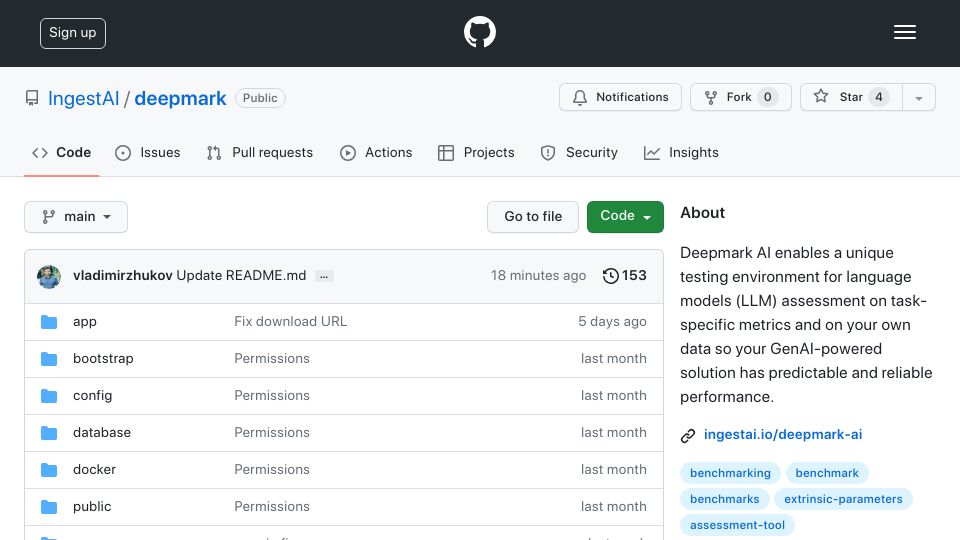
Task: Open the database folder name
Action: click(x=102, y=433)
